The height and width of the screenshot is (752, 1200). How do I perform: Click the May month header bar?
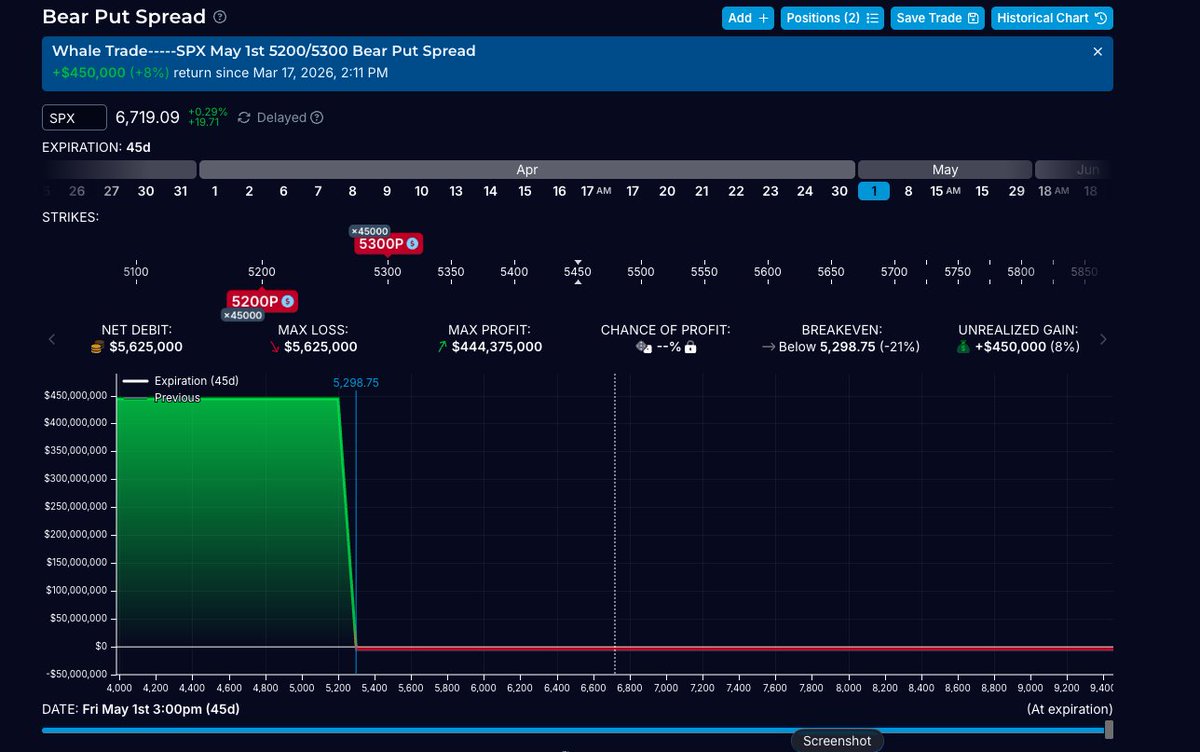[945, 169]
